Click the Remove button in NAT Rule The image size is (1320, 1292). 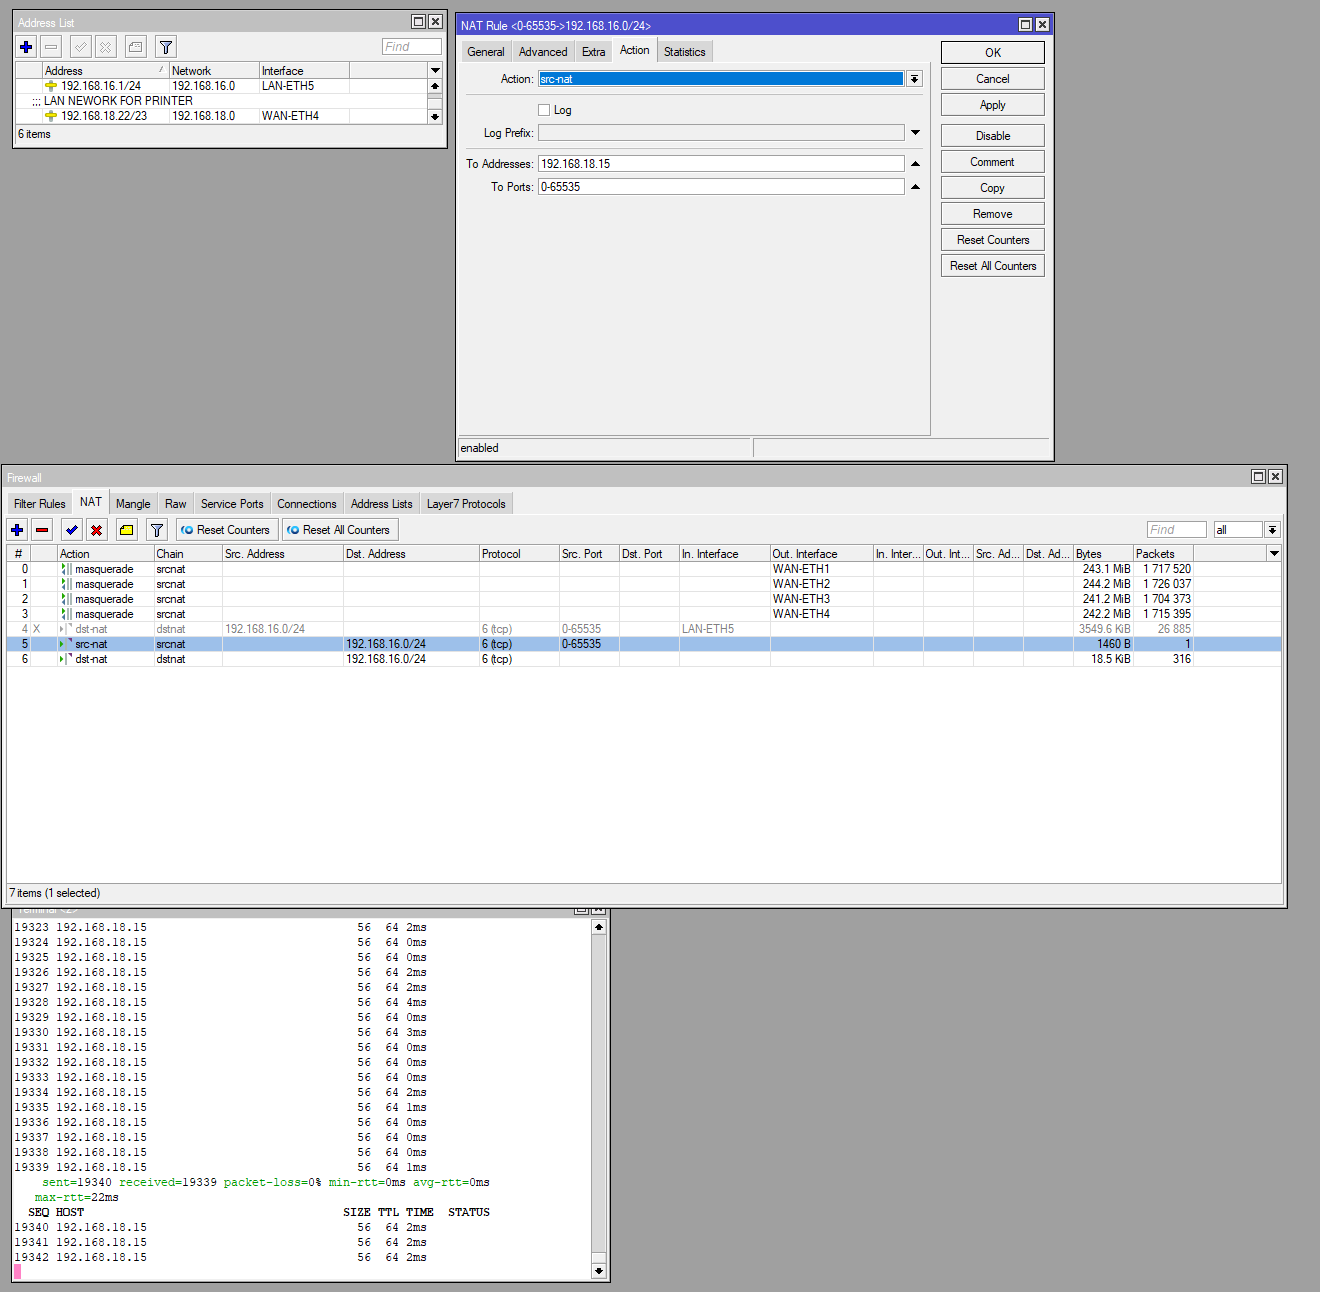[993, 214]
